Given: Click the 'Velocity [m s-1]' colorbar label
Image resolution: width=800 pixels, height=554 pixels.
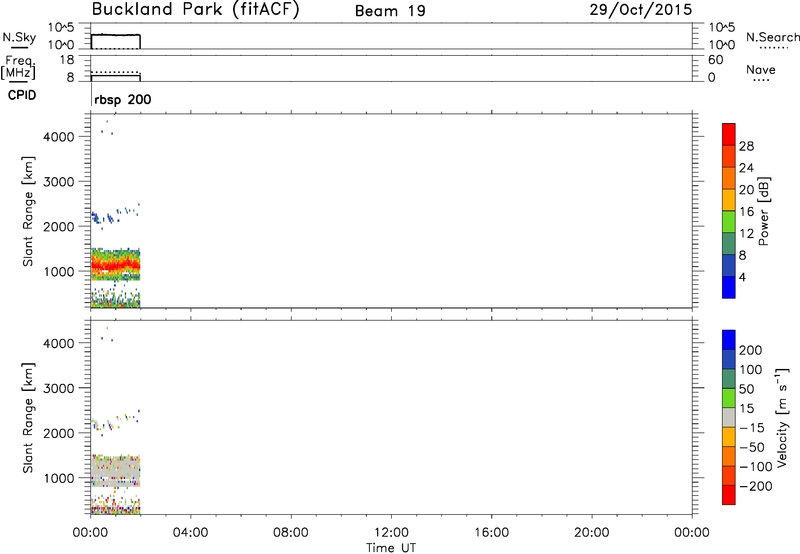Looking at the screenshot, I should point(782,417).
